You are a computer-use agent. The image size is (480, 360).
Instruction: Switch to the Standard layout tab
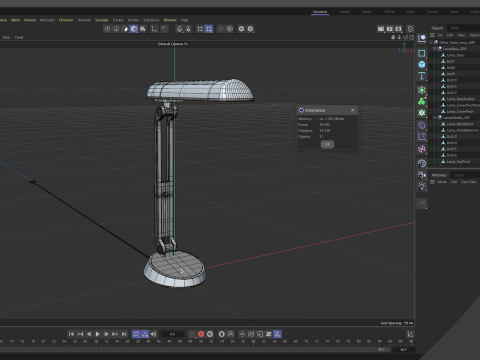tap(320, 12)
